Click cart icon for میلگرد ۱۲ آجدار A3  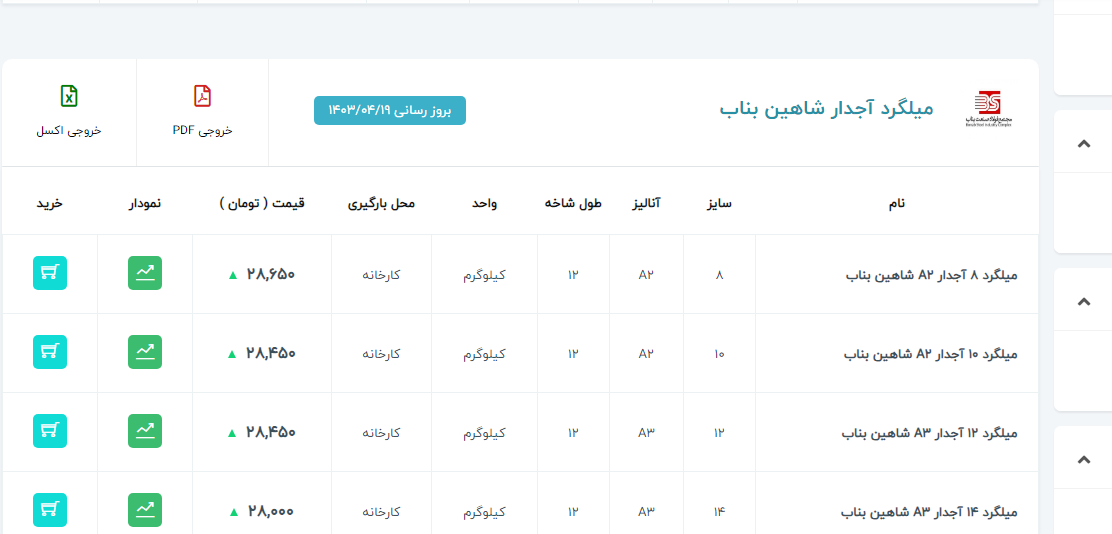point(50,431)
